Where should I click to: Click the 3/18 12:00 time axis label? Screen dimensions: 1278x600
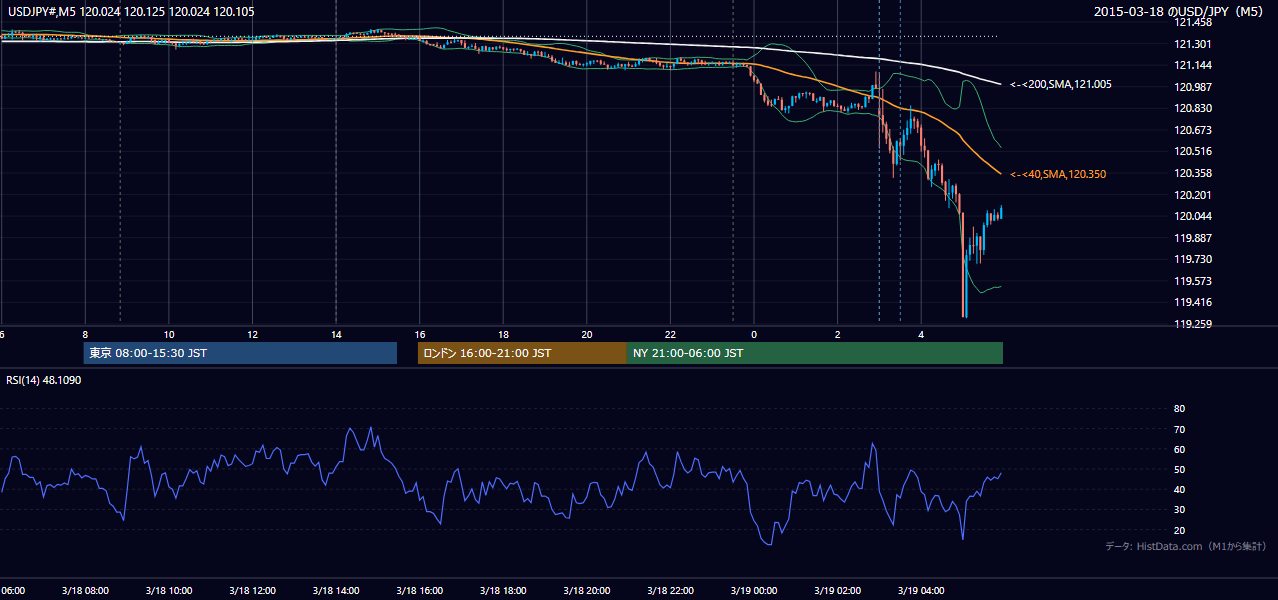coord(252,591)
